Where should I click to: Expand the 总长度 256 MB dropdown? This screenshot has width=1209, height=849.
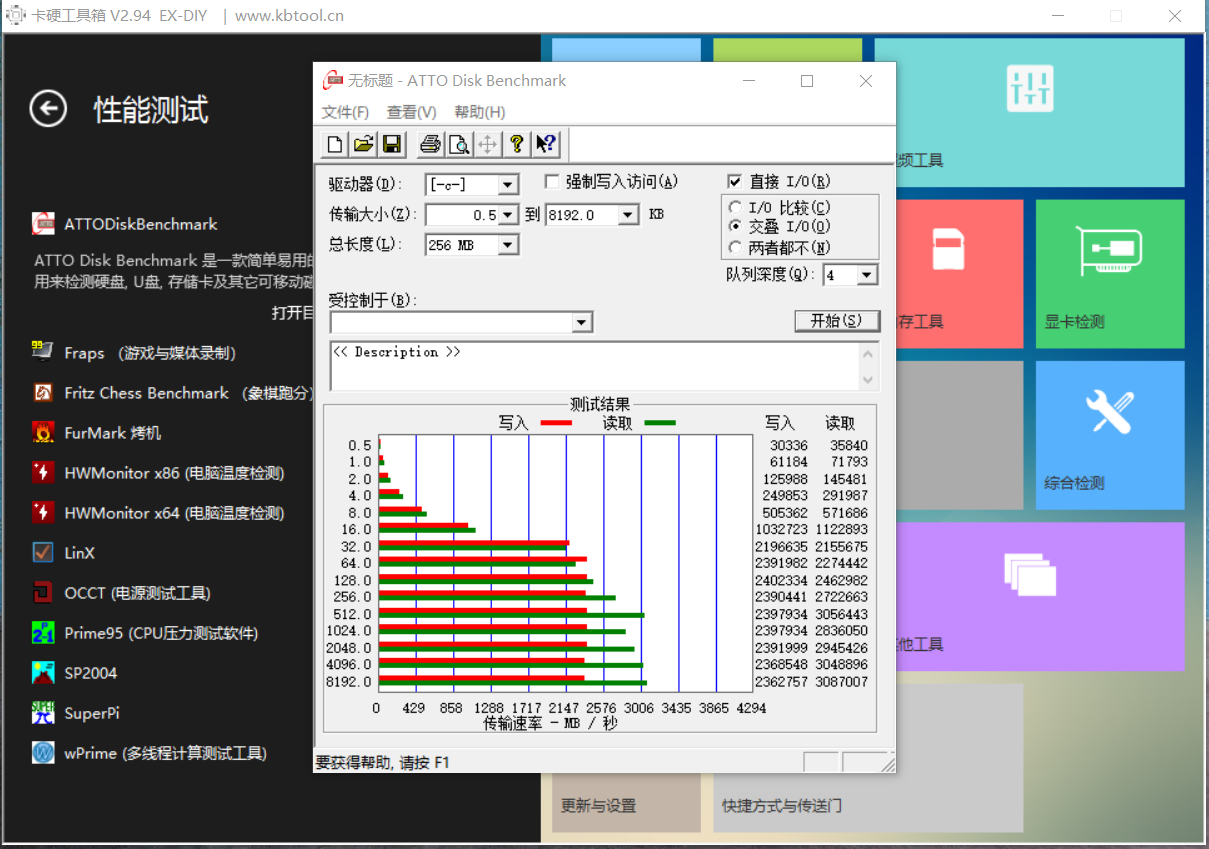(508, 245)
